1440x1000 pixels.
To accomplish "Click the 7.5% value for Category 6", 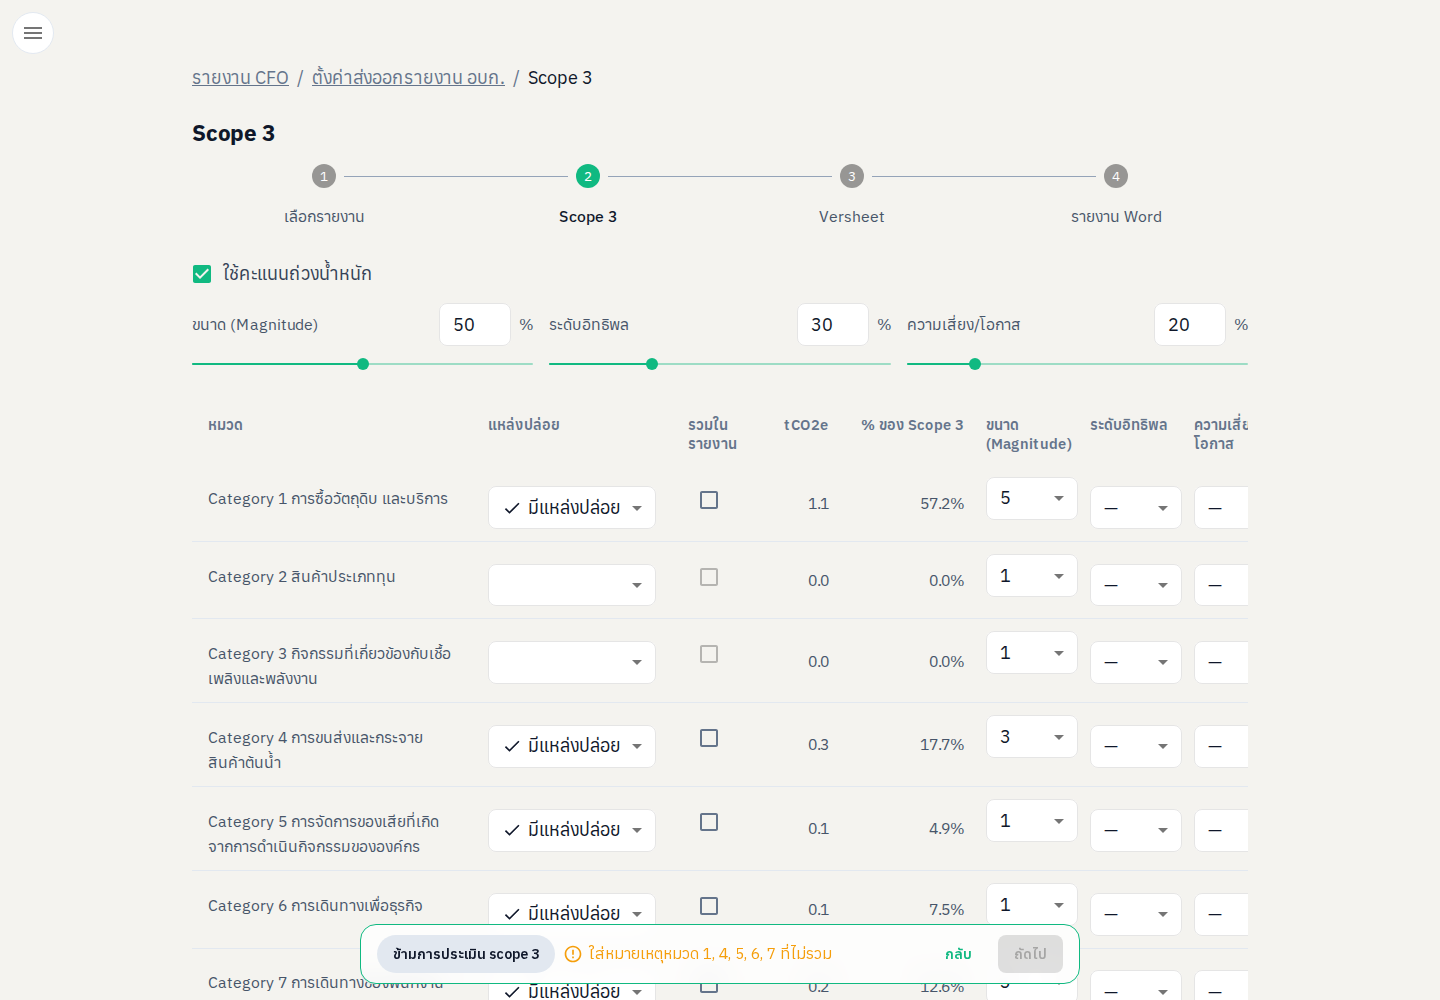I will point(946,910).
